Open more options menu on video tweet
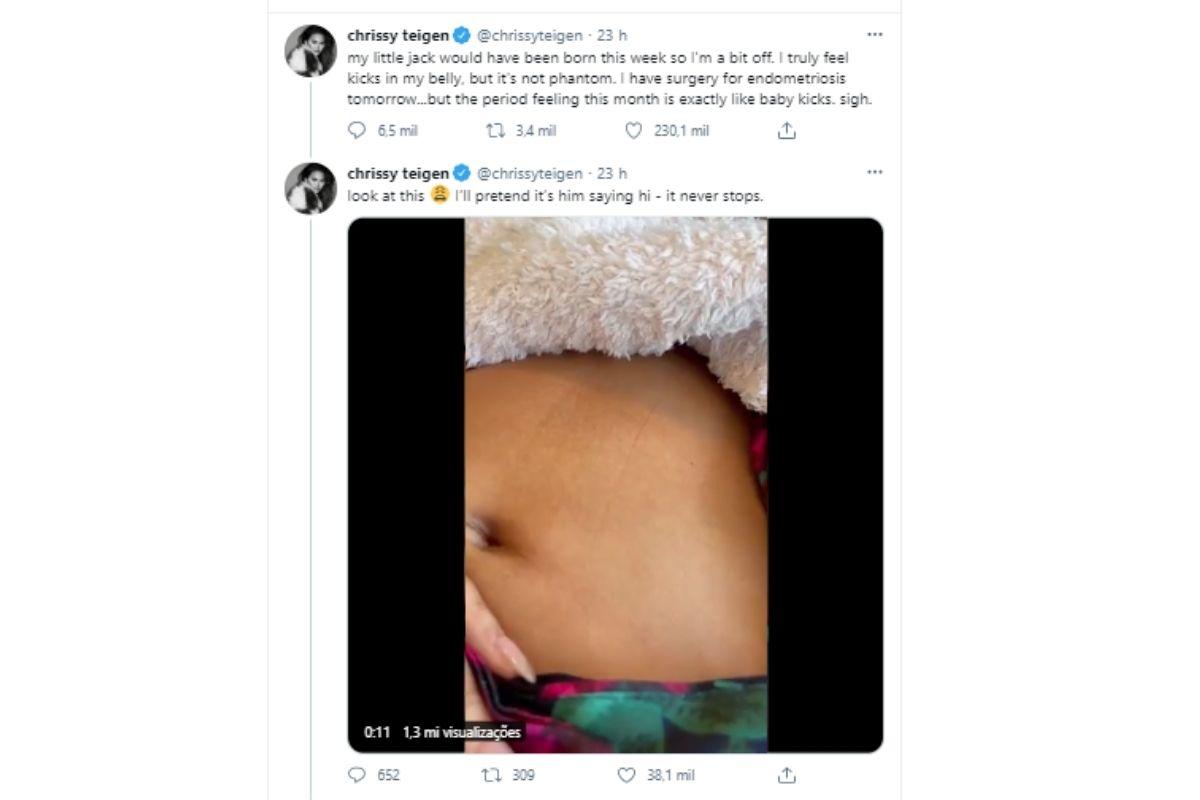The image size is (1200, 800). click(875, 173)
